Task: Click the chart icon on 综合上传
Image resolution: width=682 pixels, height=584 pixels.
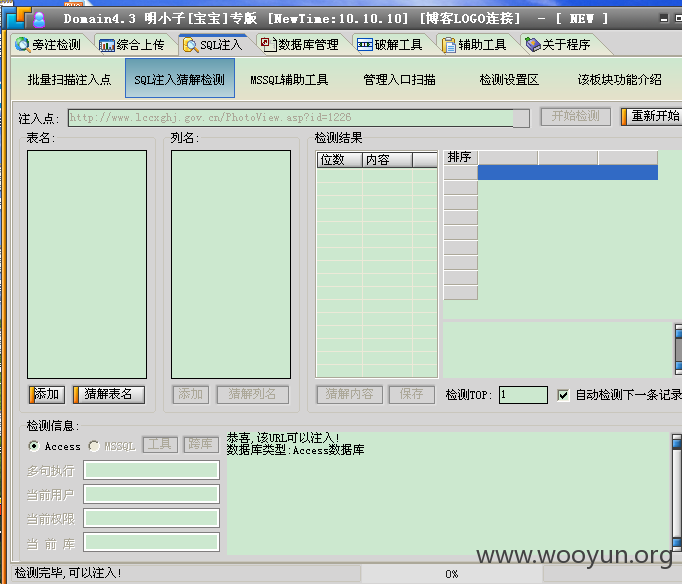Action: [x=107, y=45]
